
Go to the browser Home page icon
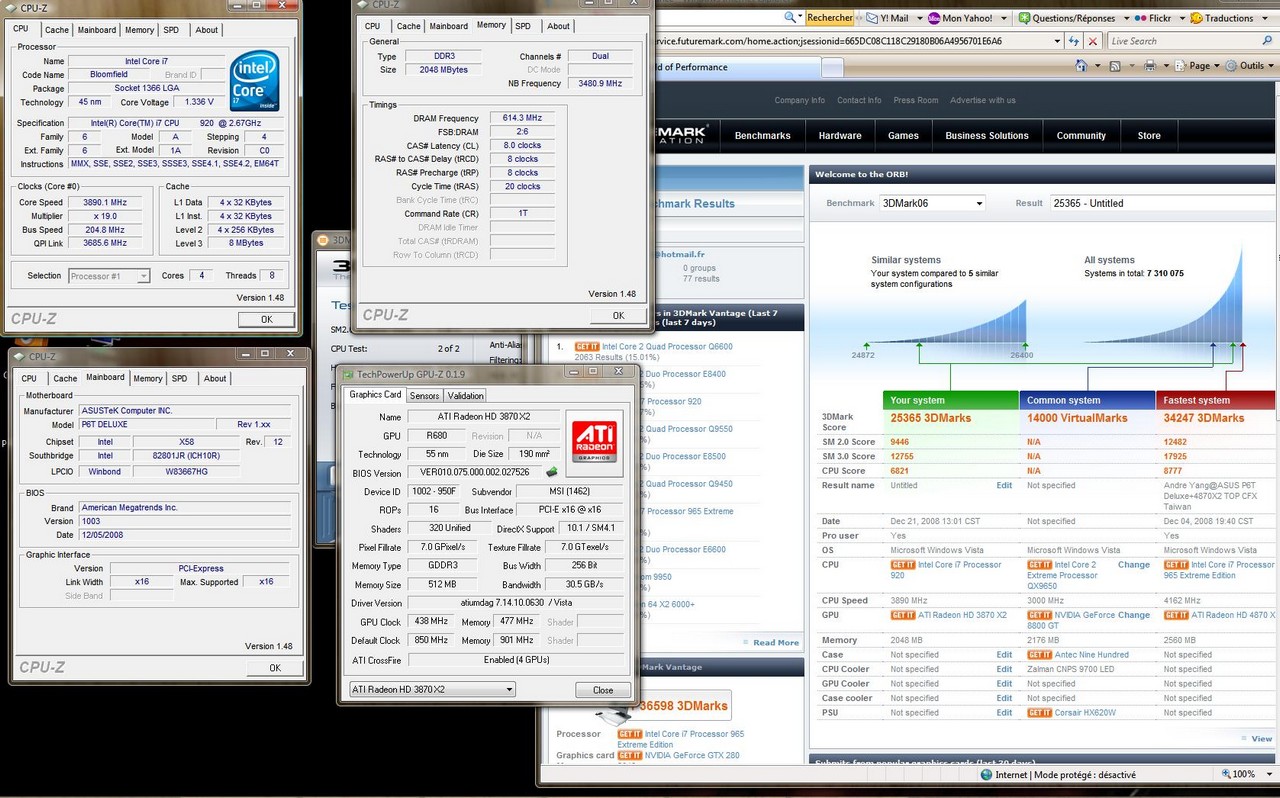tap(1080, 65)
